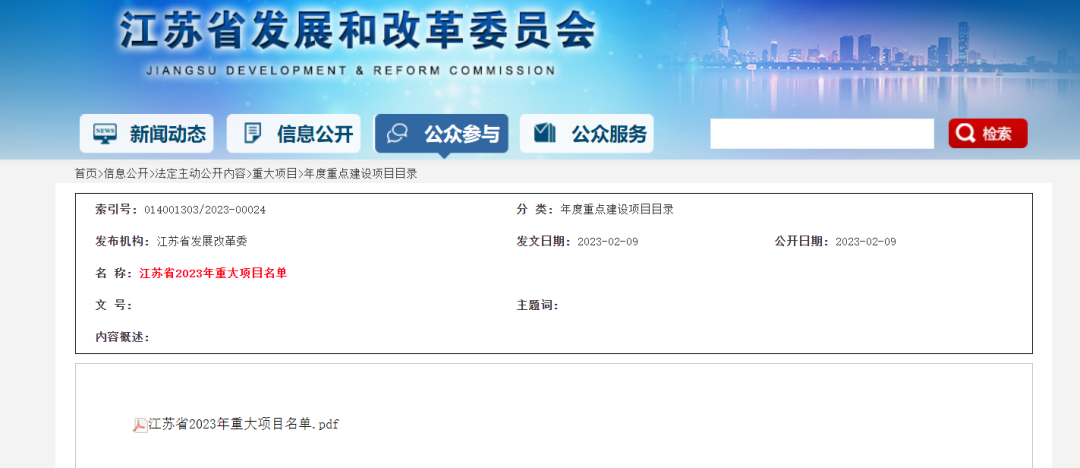1080x468 pixels.
Task: Go to 首页 in the breadcrumb
Action: 86,173
